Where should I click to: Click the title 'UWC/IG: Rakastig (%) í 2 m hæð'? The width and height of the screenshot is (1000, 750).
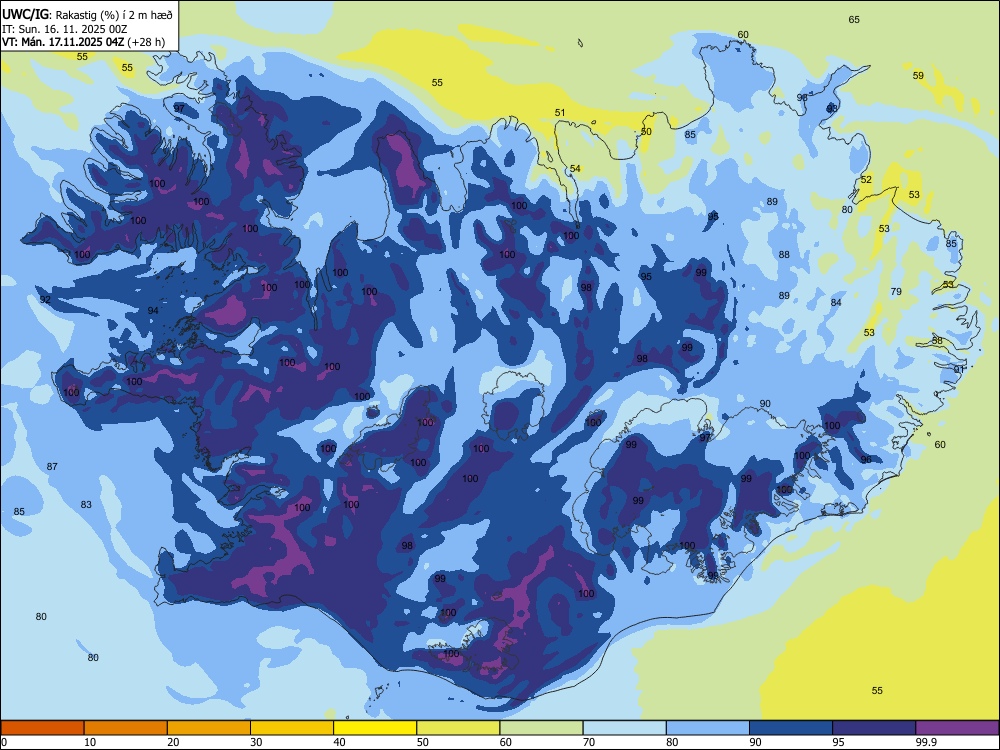pyautogui.click(x=87, y=14)
